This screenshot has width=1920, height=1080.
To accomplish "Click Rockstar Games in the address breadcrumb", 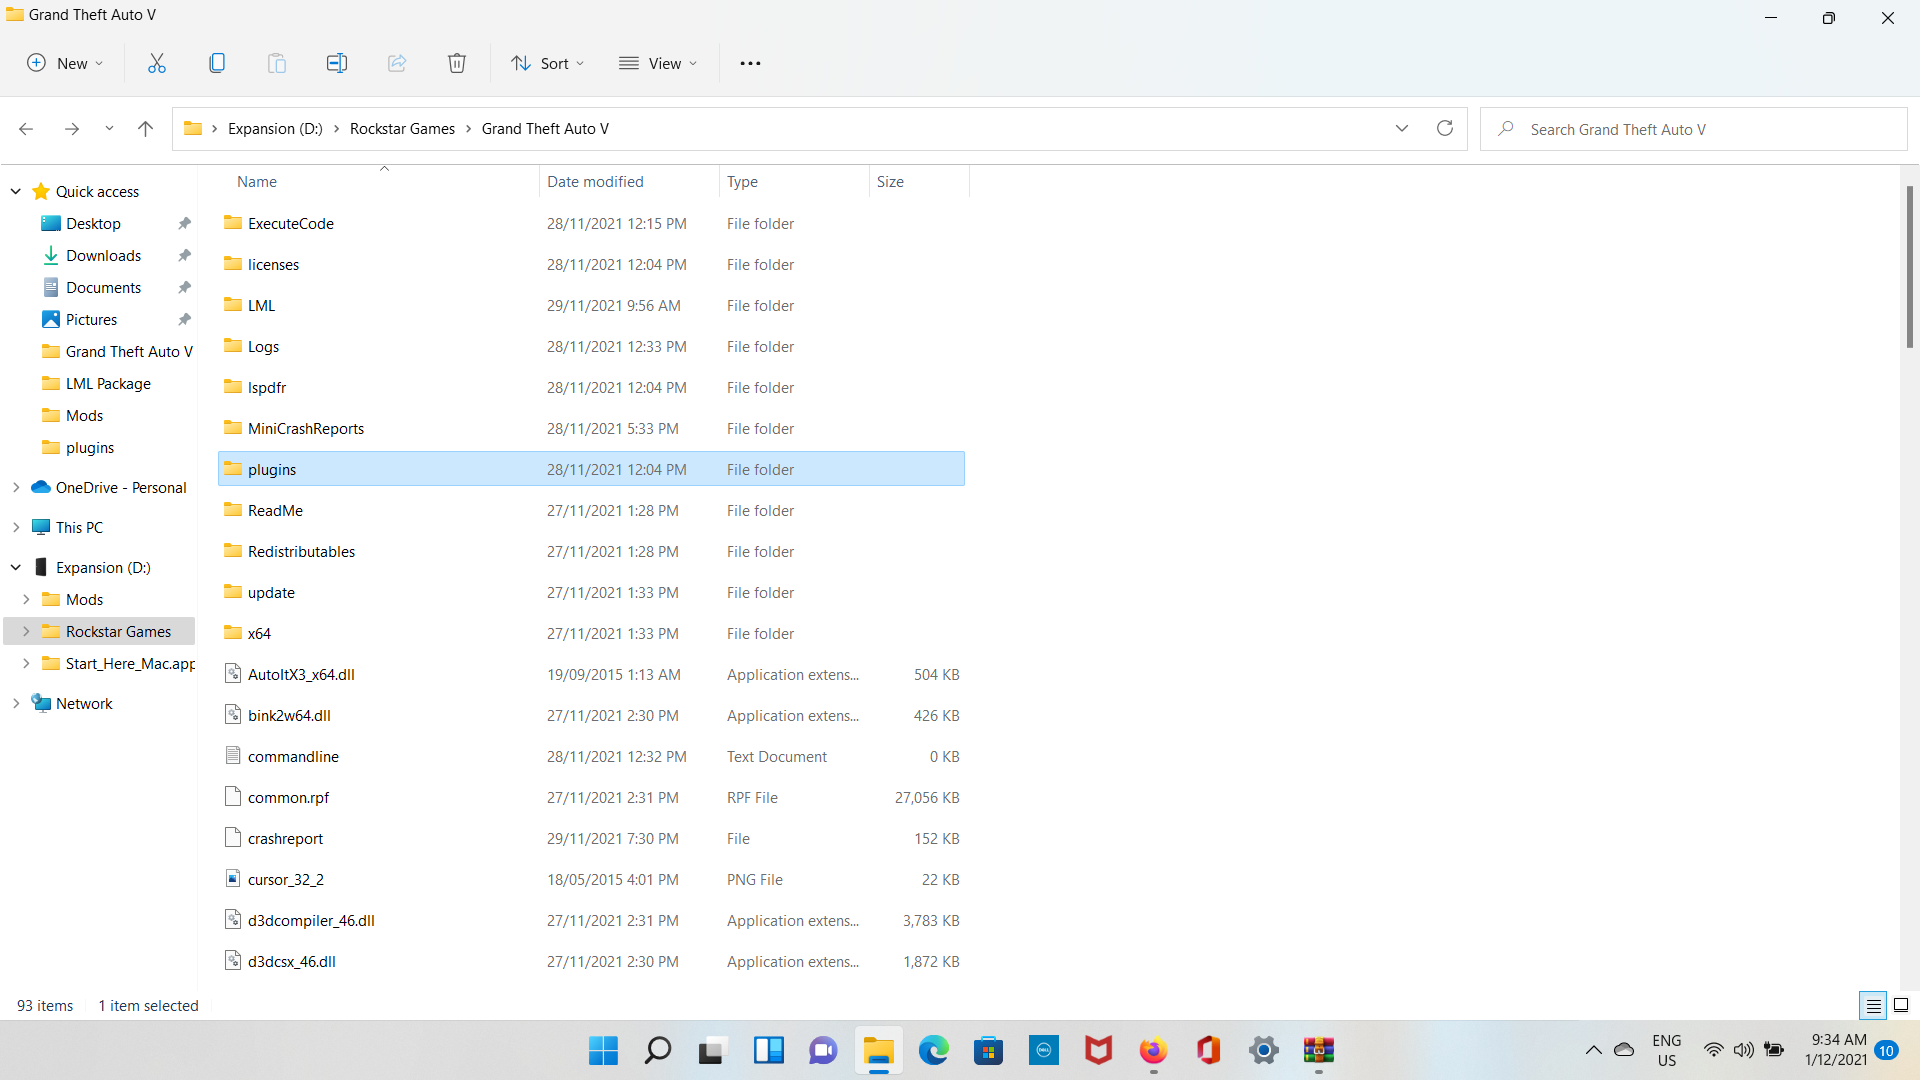I will 402,128.
